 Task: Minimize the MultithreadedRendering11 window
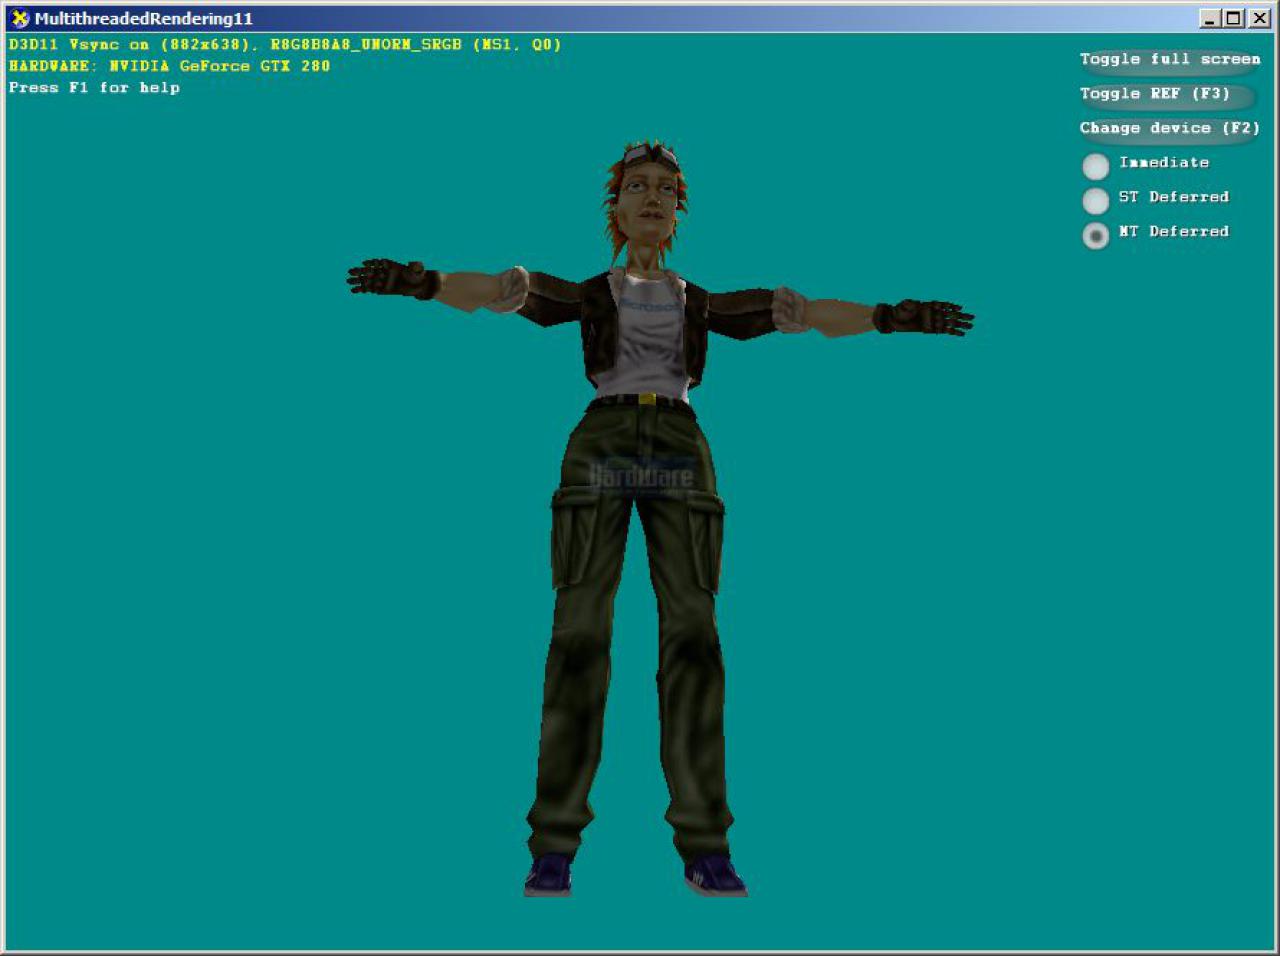coord(1210,18)
